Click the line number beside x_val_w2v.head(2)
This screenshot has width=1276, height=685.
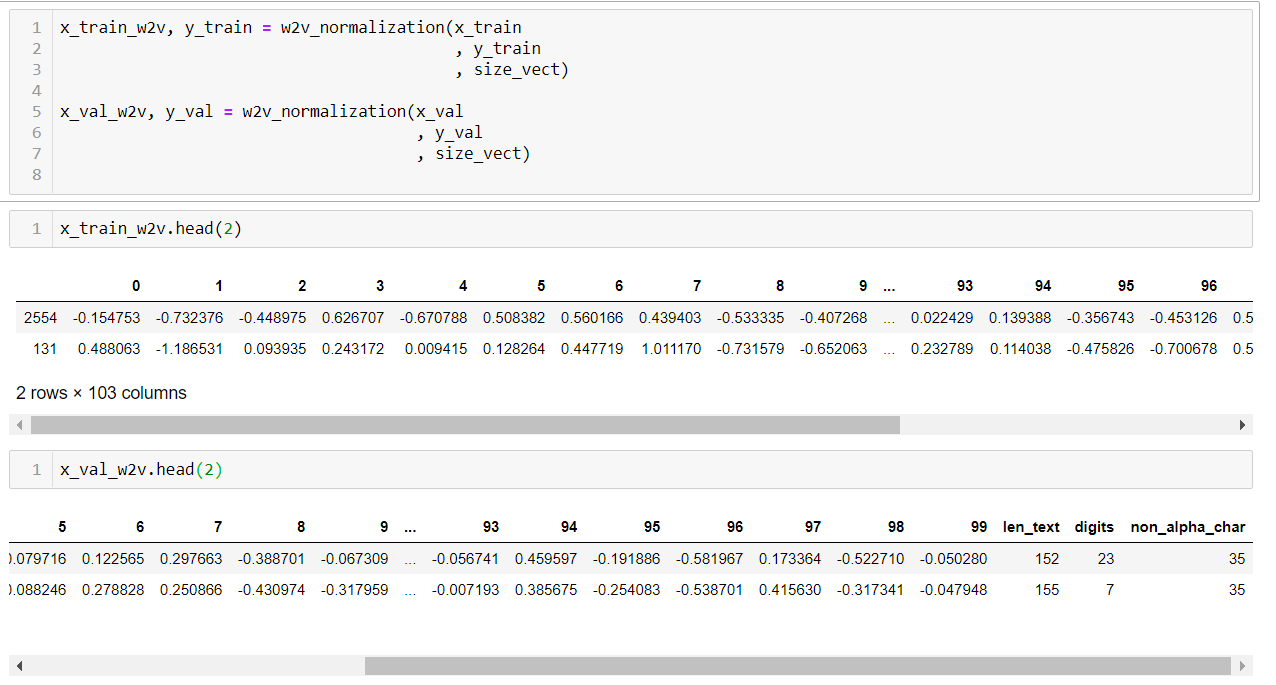click(x=36, y=469)
